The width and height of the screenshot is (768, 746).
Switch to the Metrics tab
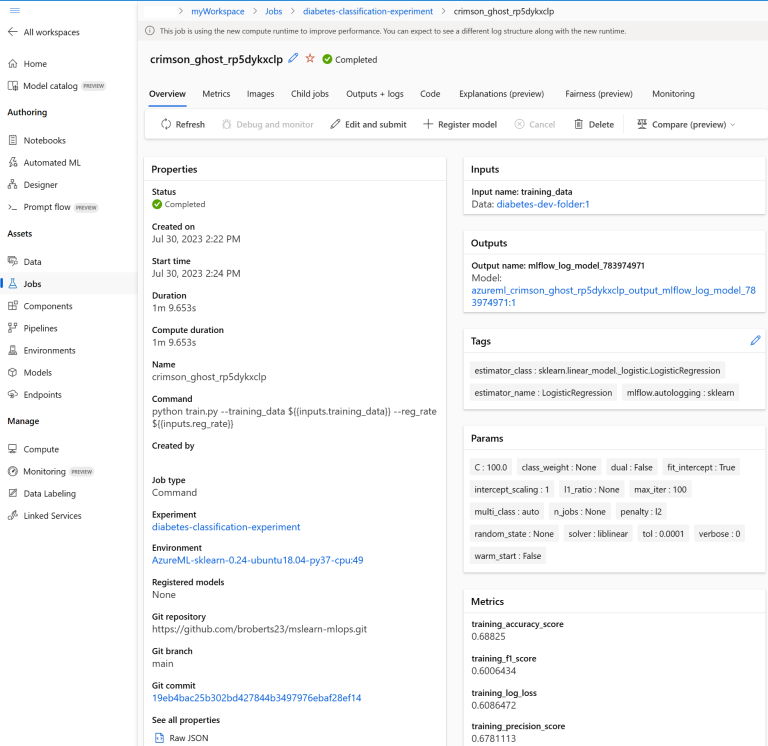(216, 94)
